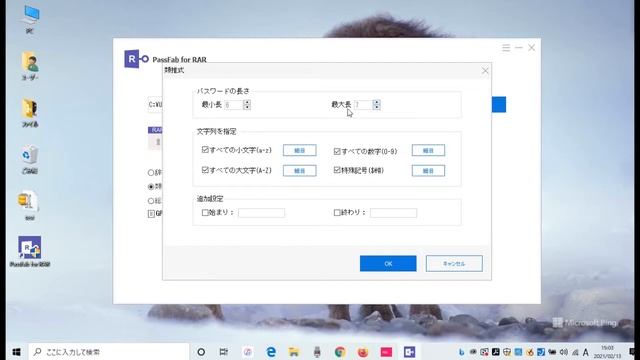The width and height of the screenshot is (640, 360).
Task: Click the taskbar search box ここに入力して検索
Action: point(109,351)
